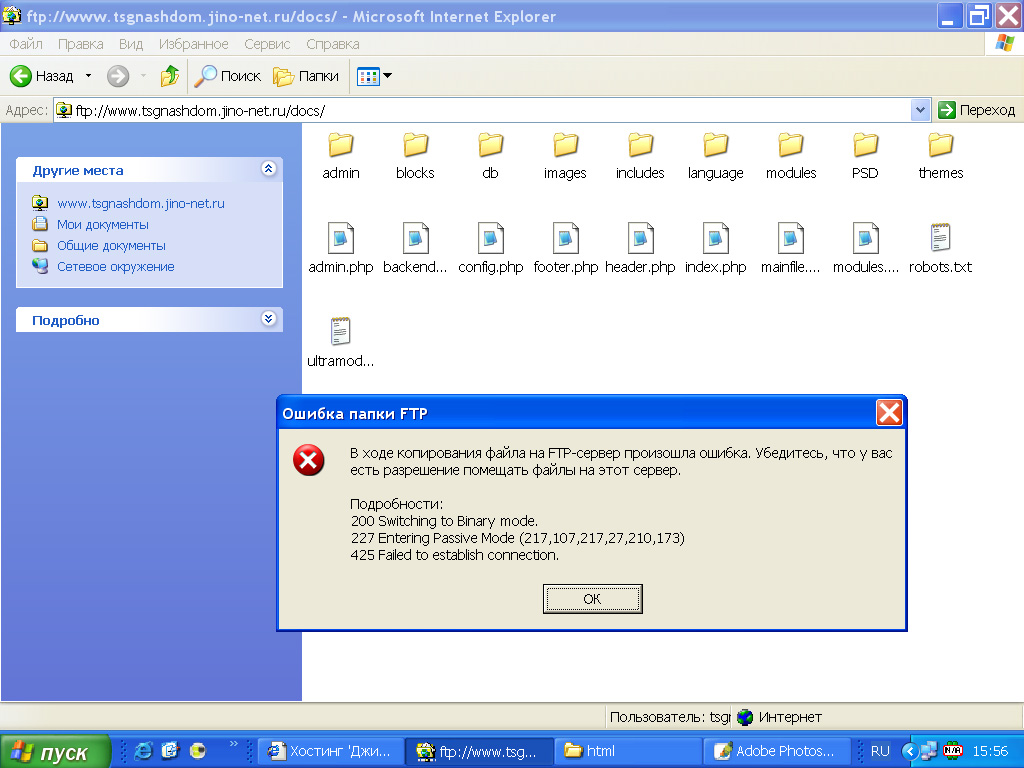
Task: Switch to Хостинг 'Джи... taskbar window
Action: (x=330, y=752)
